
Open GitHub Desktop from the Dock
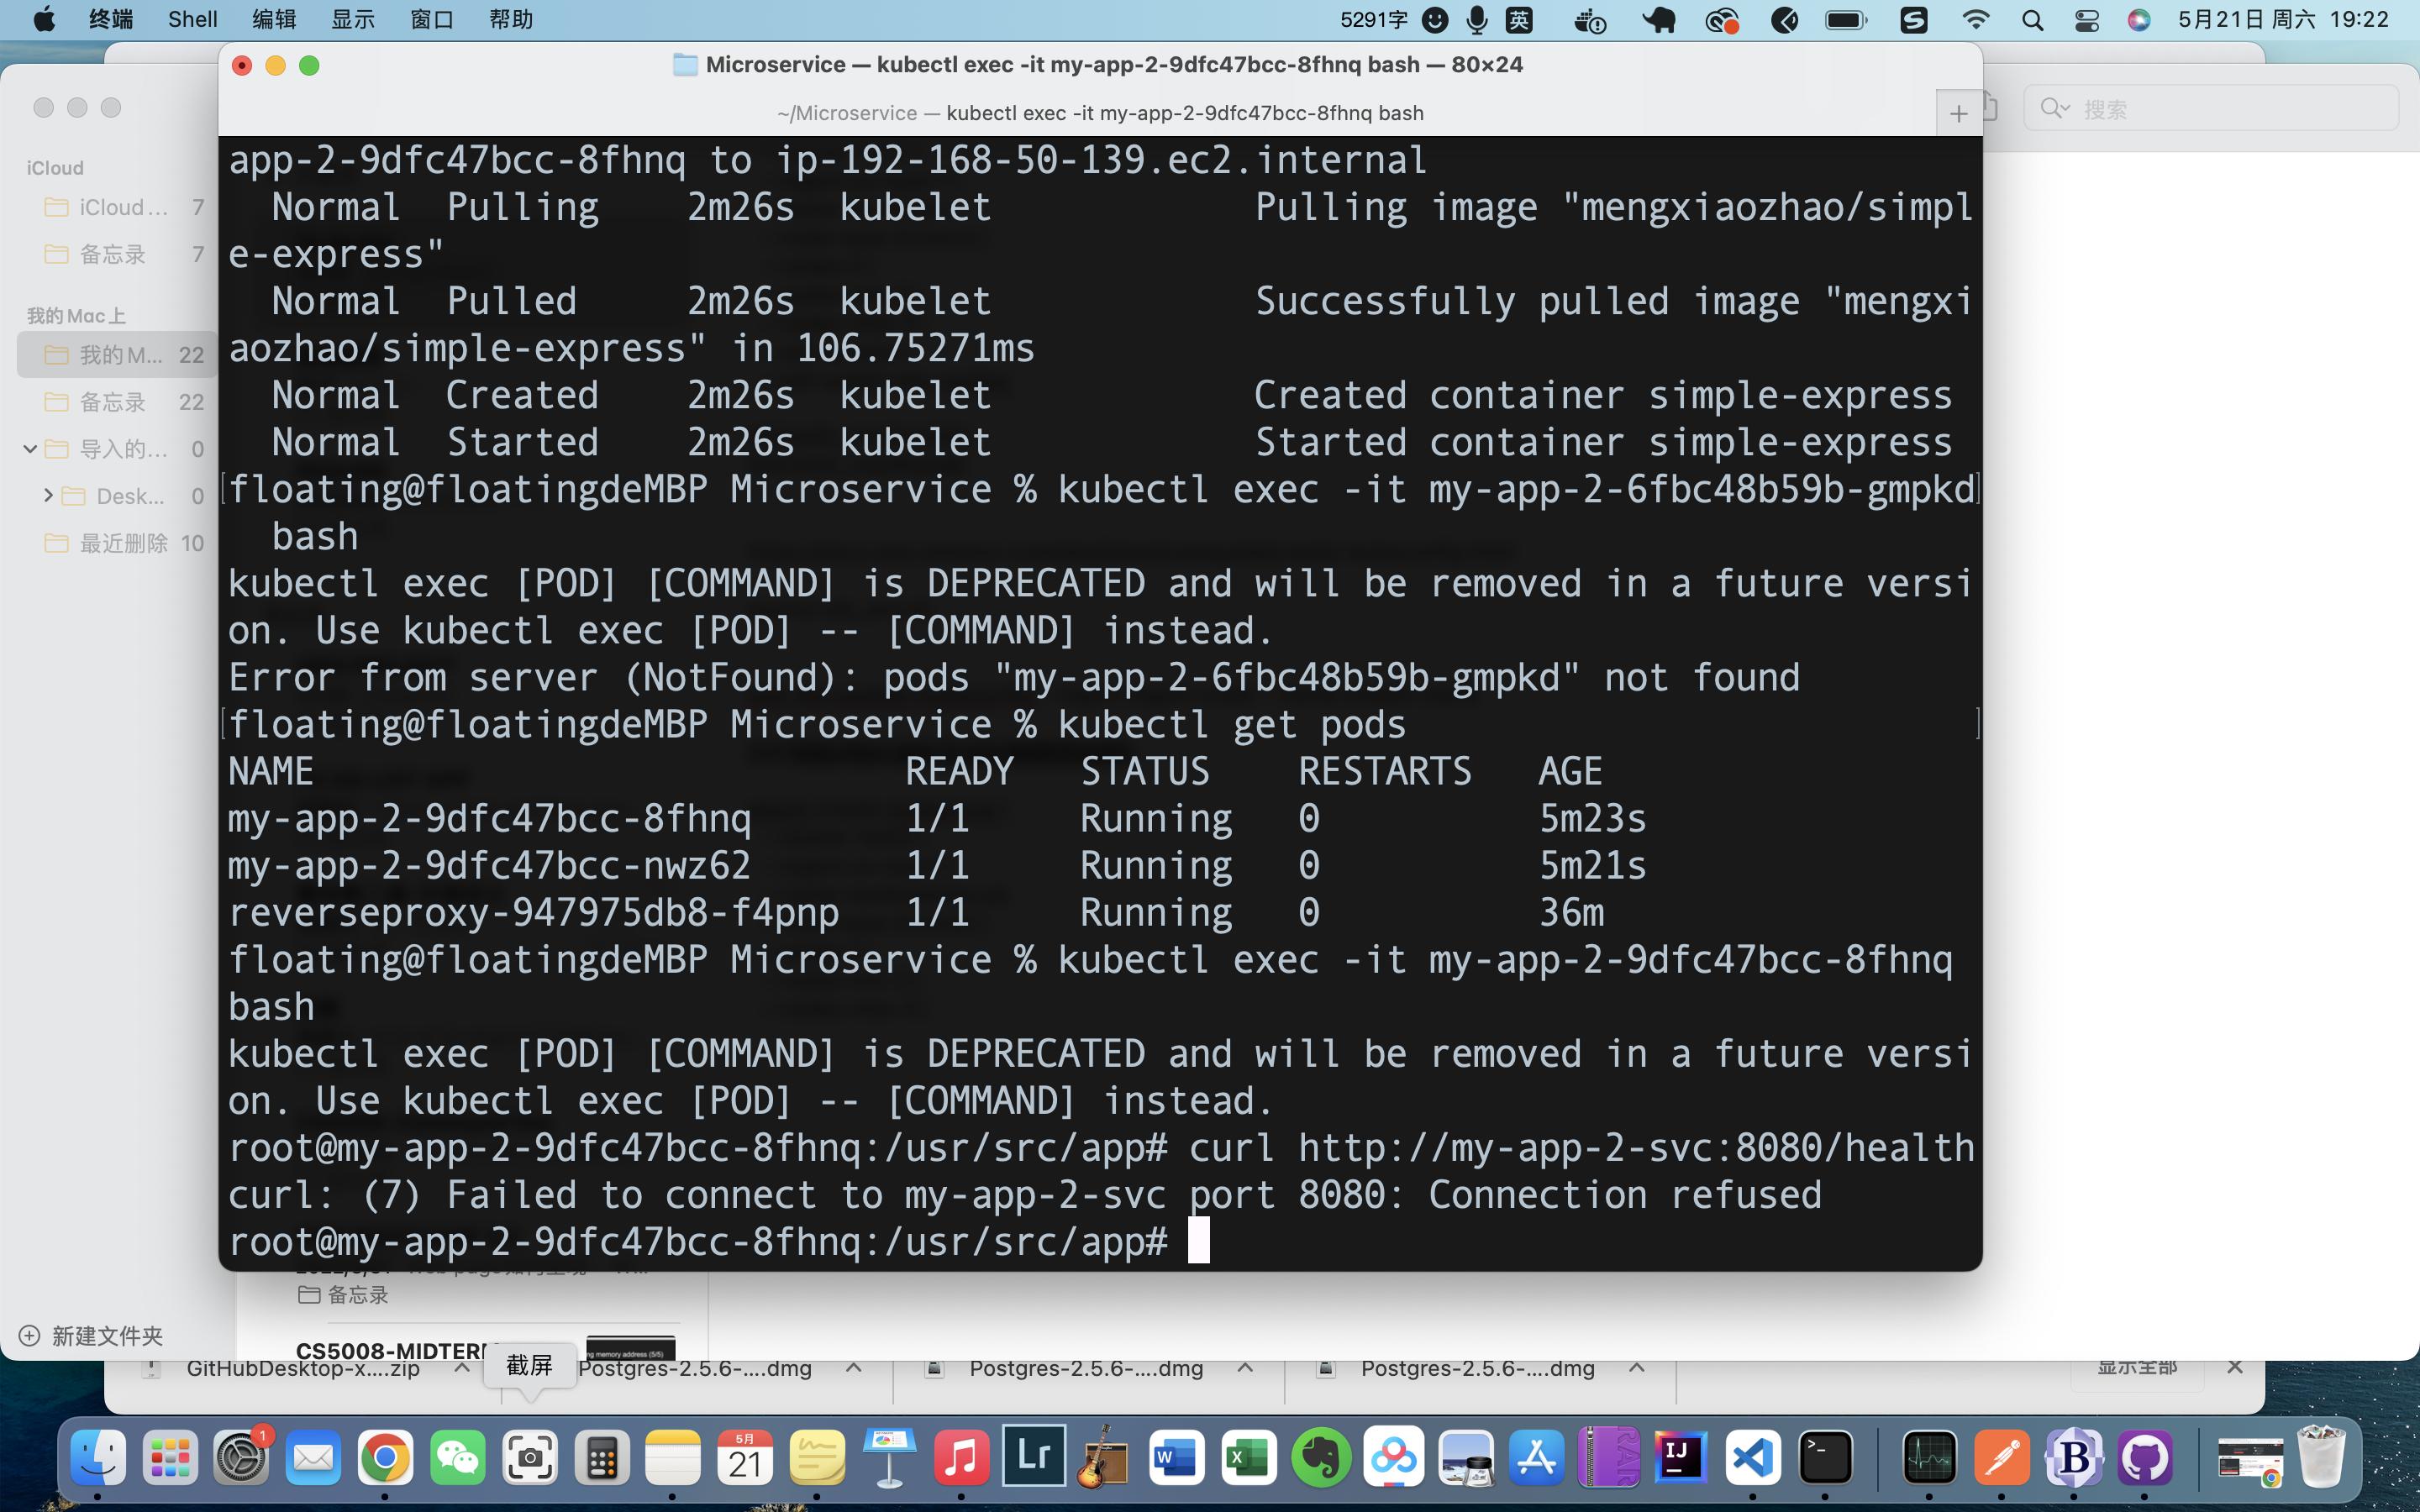click(2146, 1458)
